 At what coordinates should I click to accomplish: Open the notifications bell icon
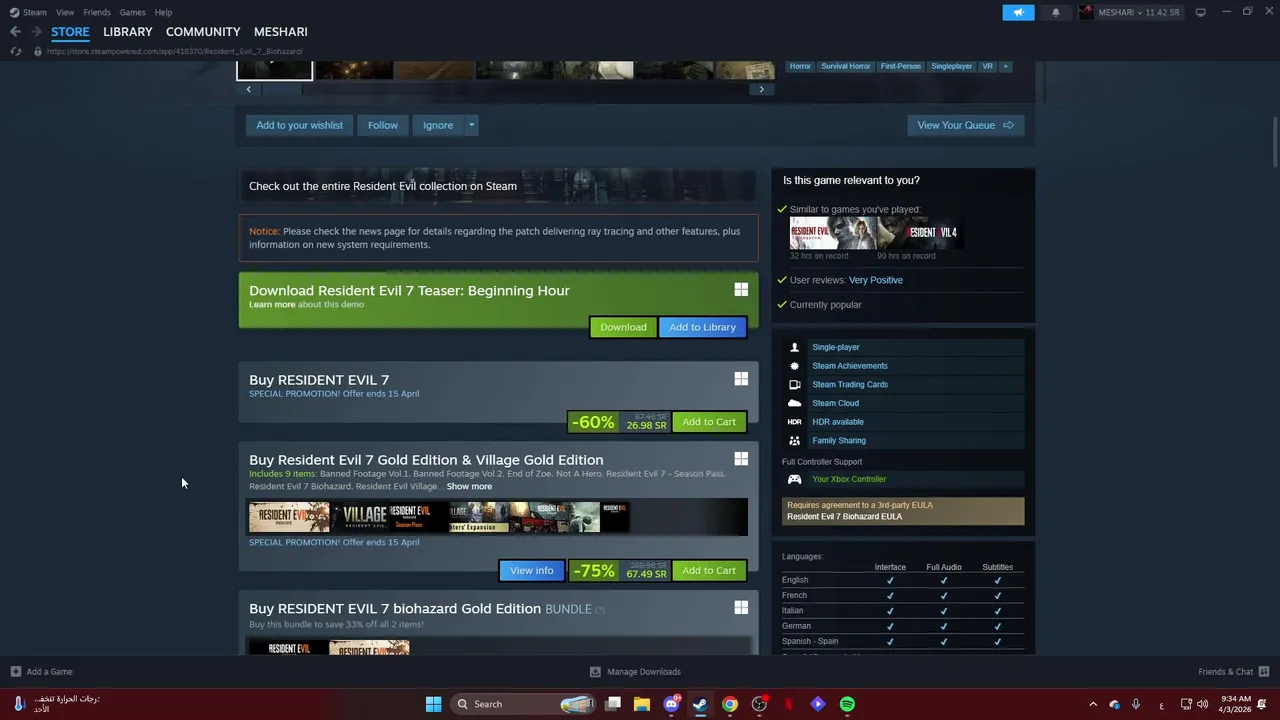click(1056, 12)
